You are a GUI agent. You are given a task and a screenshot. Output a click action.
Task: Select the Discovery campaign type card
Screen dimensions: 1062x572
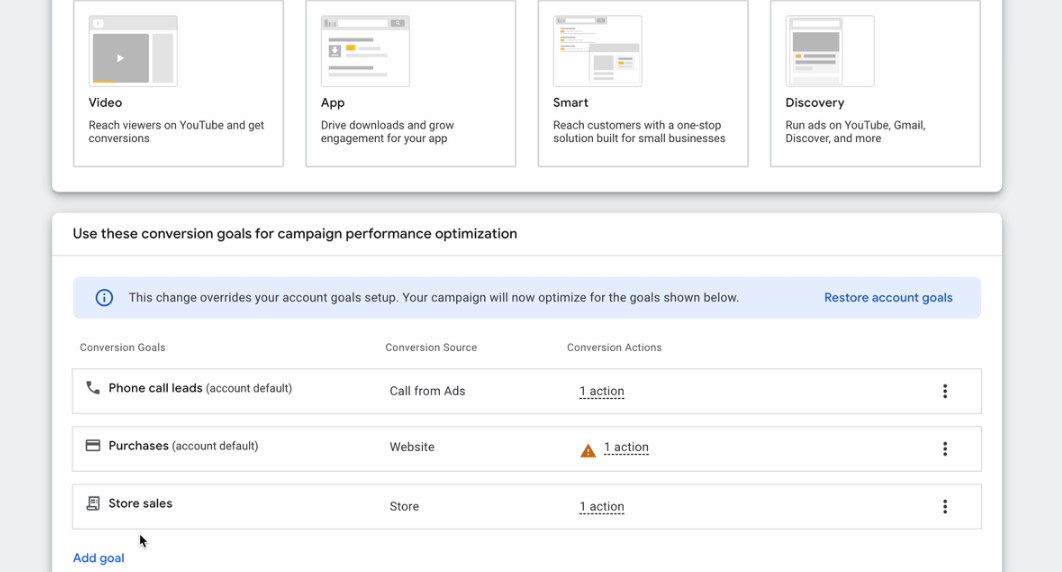(874, 84)
